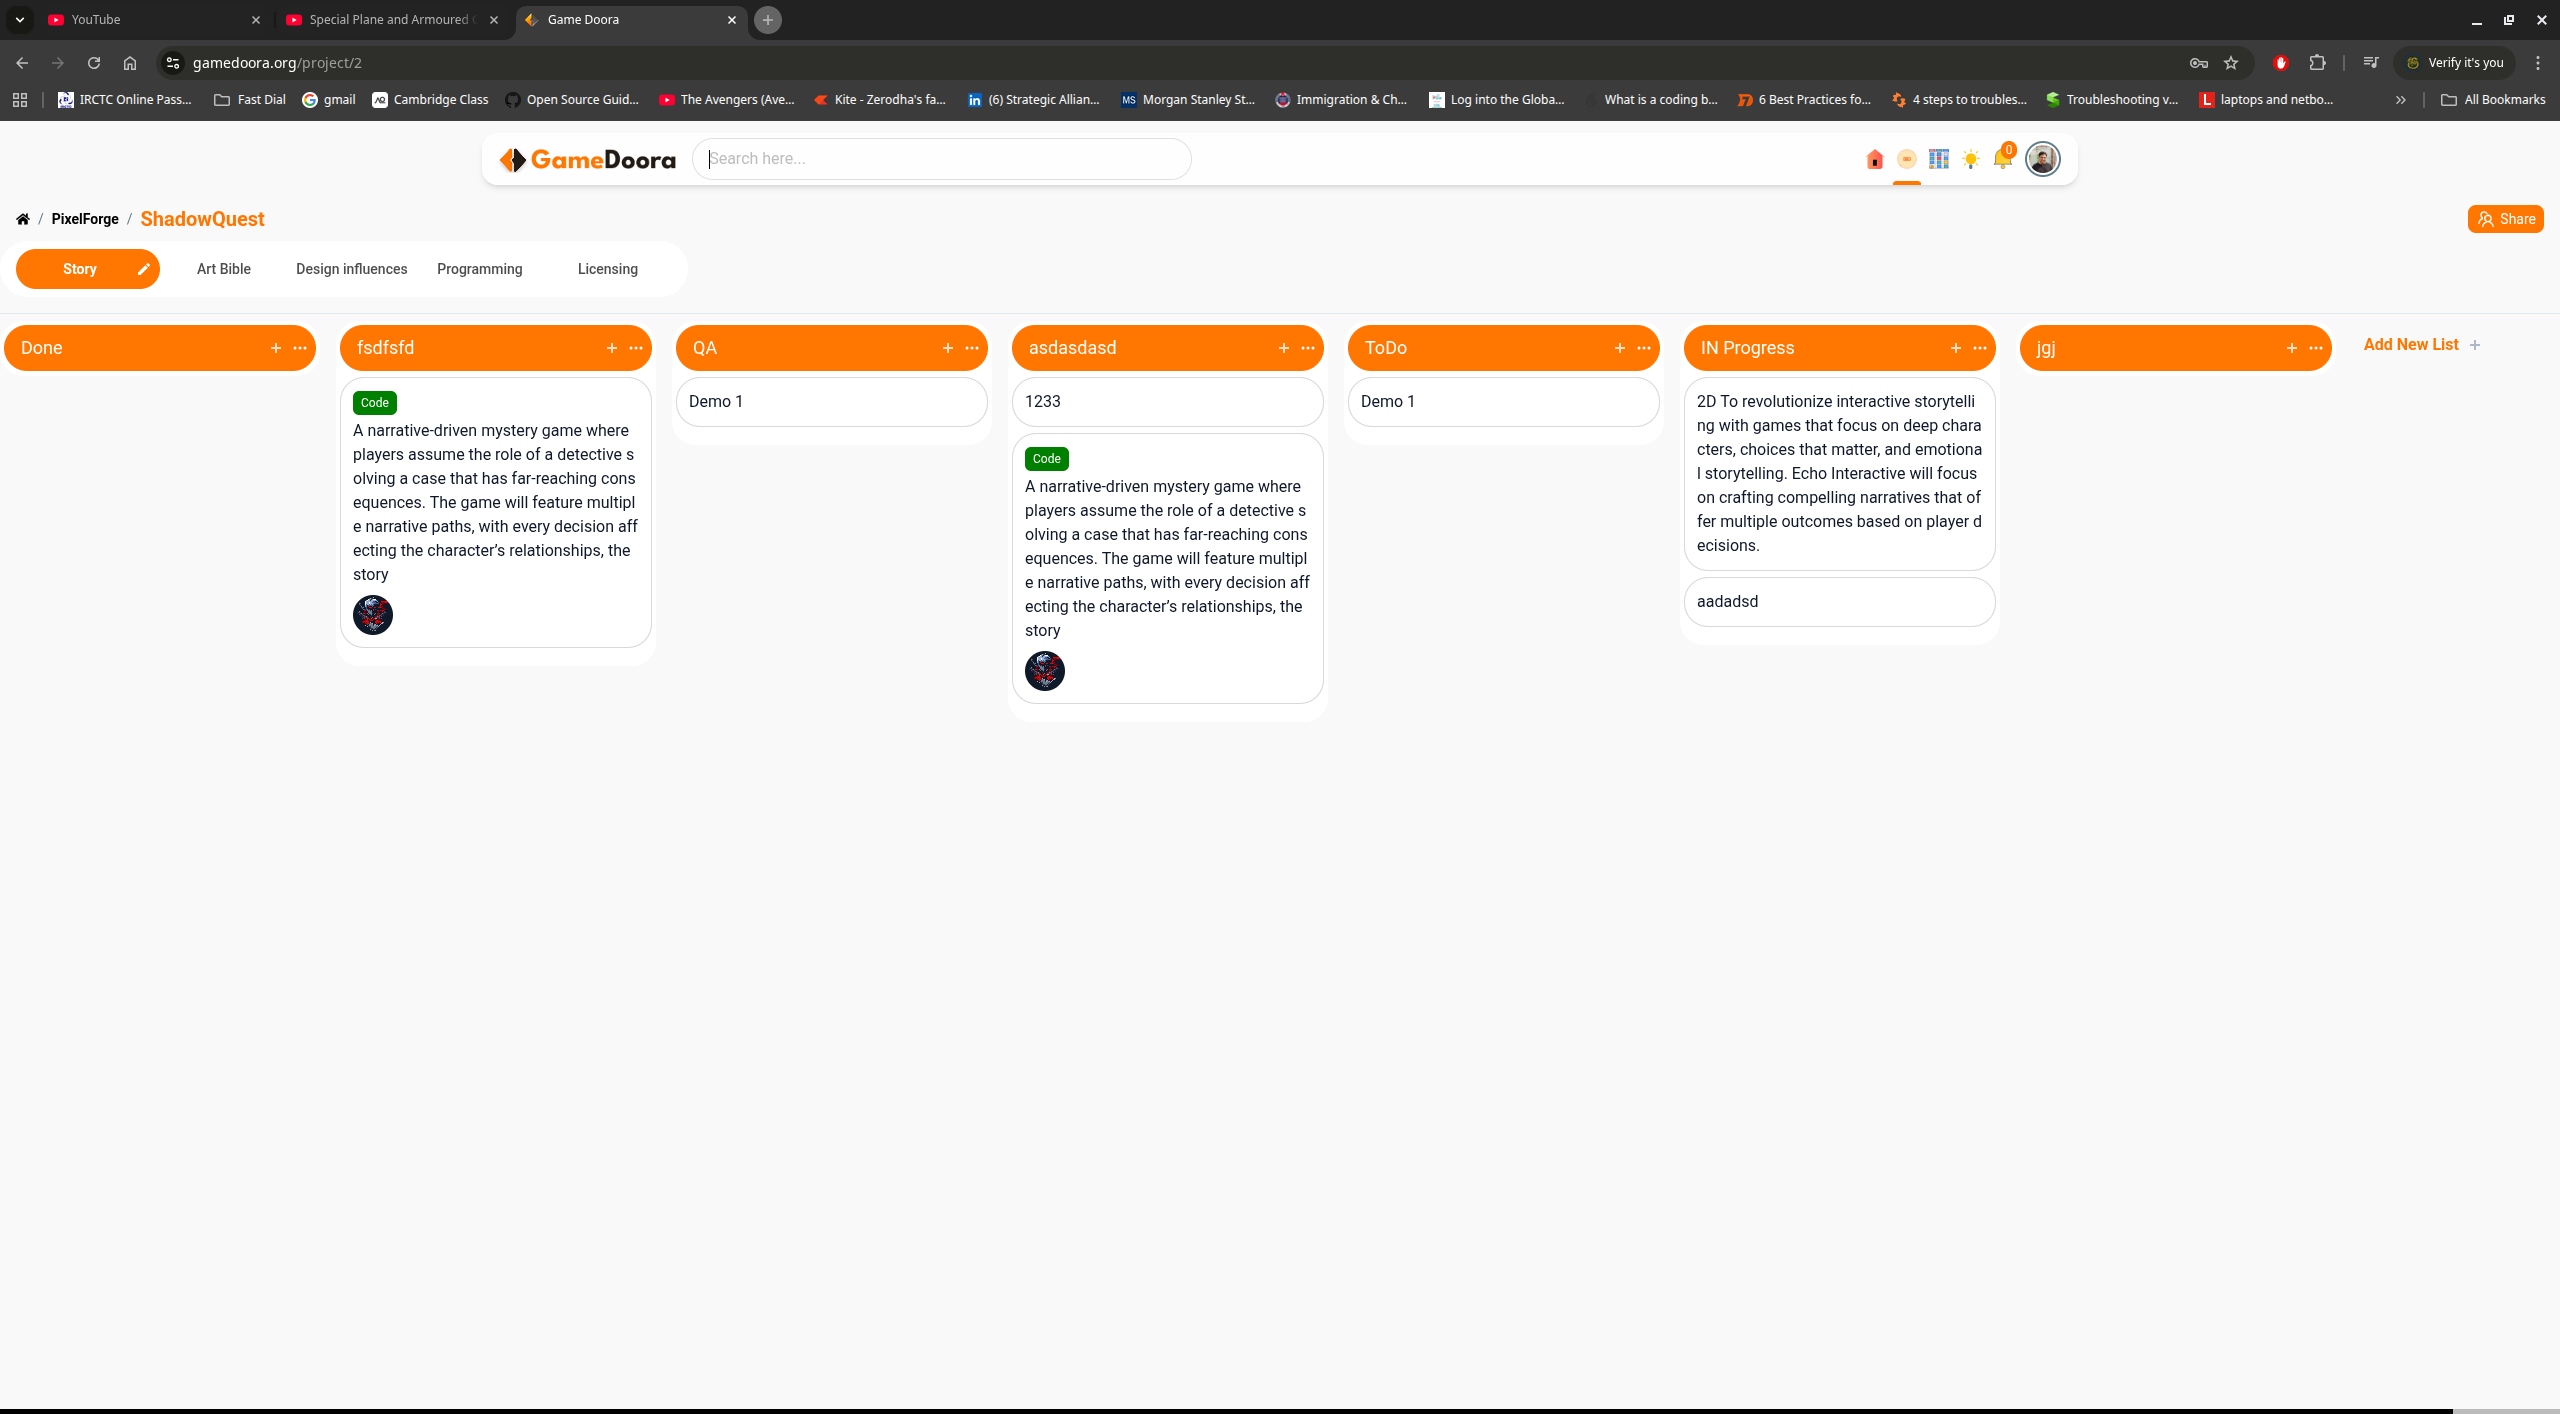Open the 1233 card
2560x1414 pixels.
tap(1168, 402)
